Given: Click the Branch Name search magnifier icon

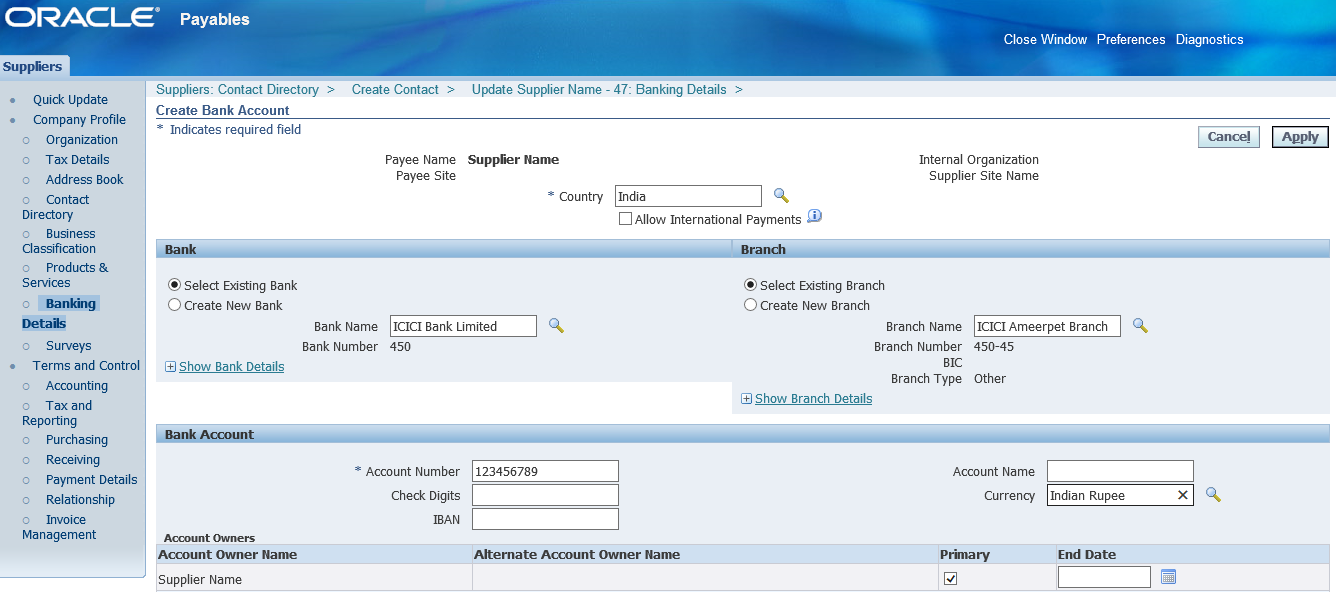Looking at the screenshot, I should pos(1139,326).
